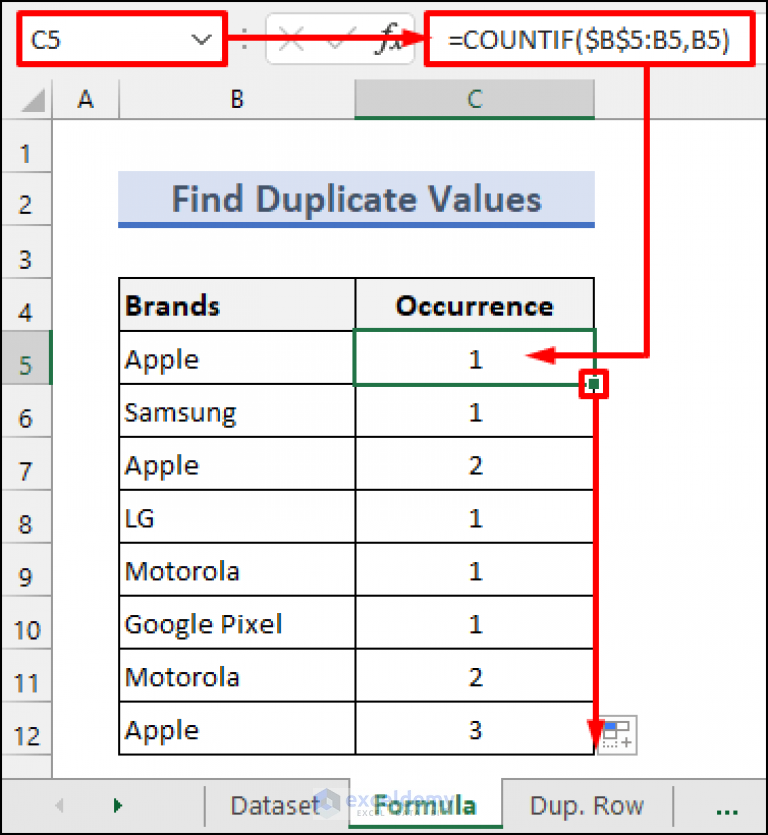Select row 10 header
This screenshot has height=835, width=768.
click(26, 623)
